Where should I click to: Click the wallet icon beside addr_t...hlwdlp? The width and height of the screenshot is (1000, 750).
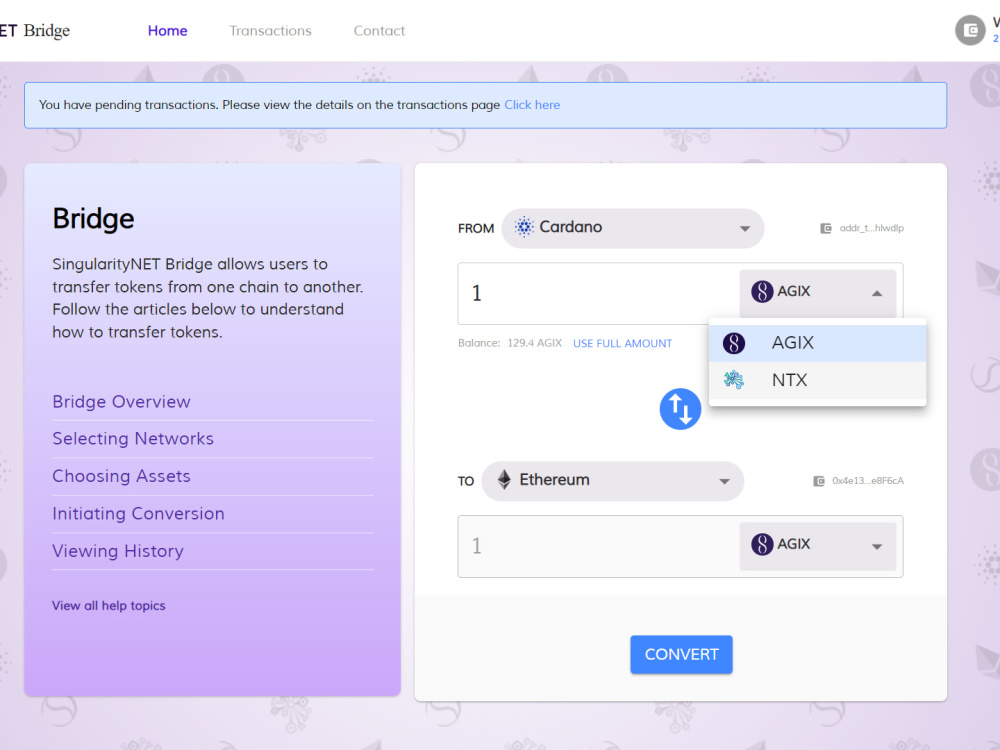click(x=825, y=228)
